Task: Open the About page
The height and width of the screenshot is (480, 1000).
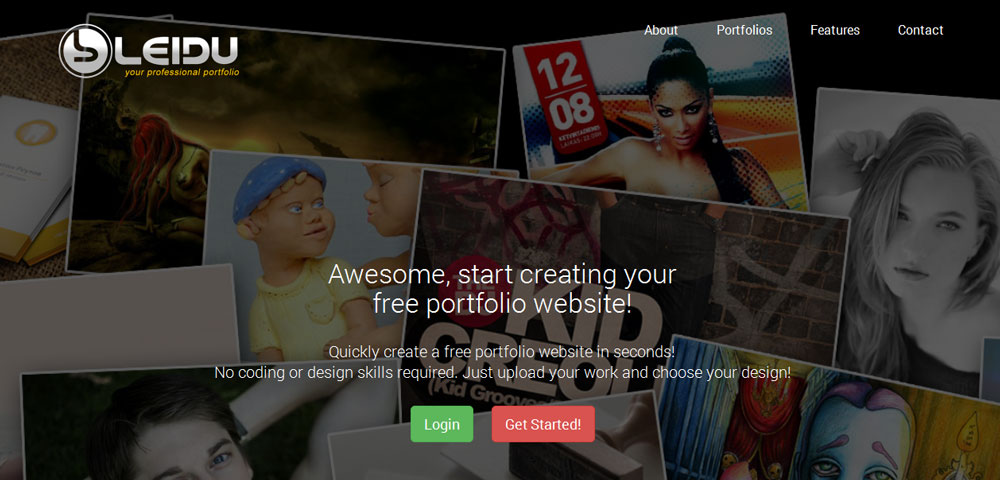Action: click(661, 30)
